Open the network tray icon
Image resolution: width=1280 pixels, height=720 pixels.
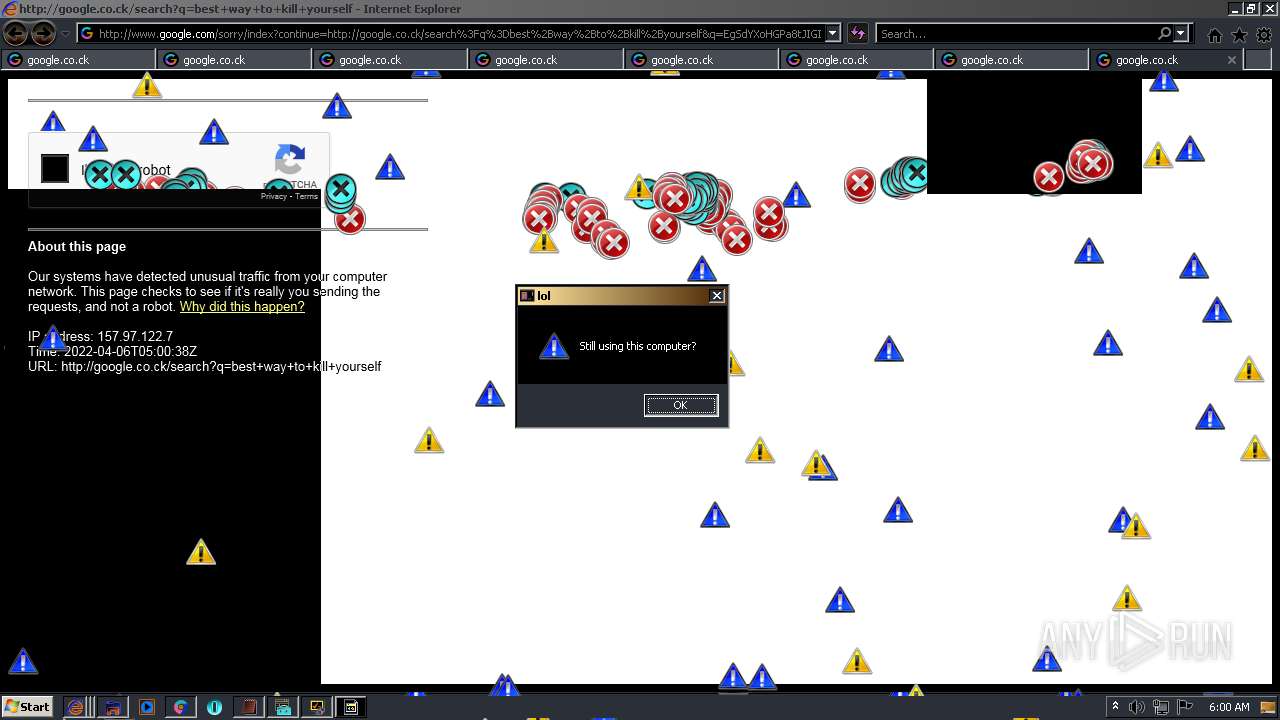[1160, 708]
